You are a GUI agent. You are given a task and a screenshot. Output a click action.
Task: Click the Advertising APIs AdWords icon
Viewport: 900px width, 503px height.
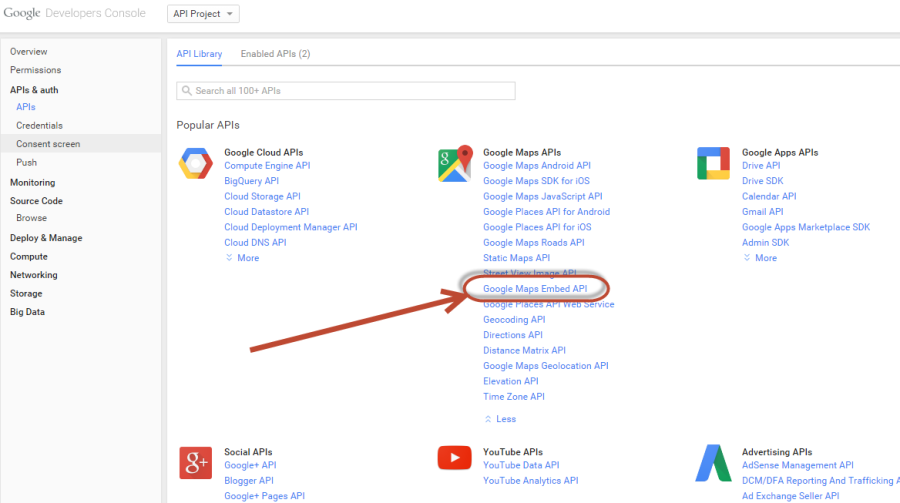pos(713,463)
